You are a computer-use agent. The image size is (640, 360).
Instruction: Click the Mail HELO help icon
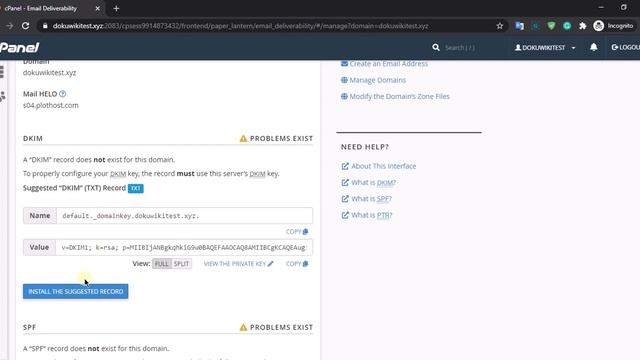coord(62,94)
